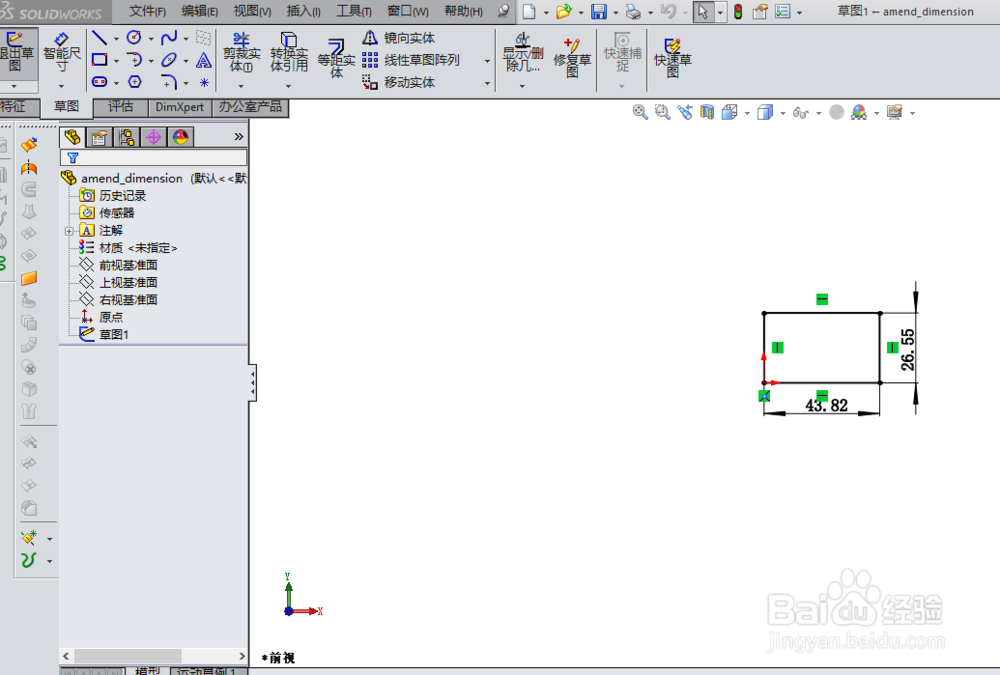The image size is (1000, 675).
Task: Click the Section View icon
Action: 707,112
